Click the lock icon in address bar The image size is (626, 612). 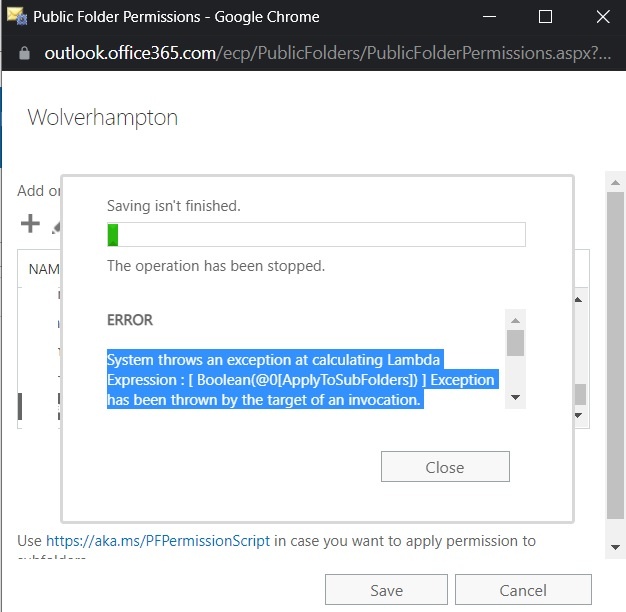[24, 53]
